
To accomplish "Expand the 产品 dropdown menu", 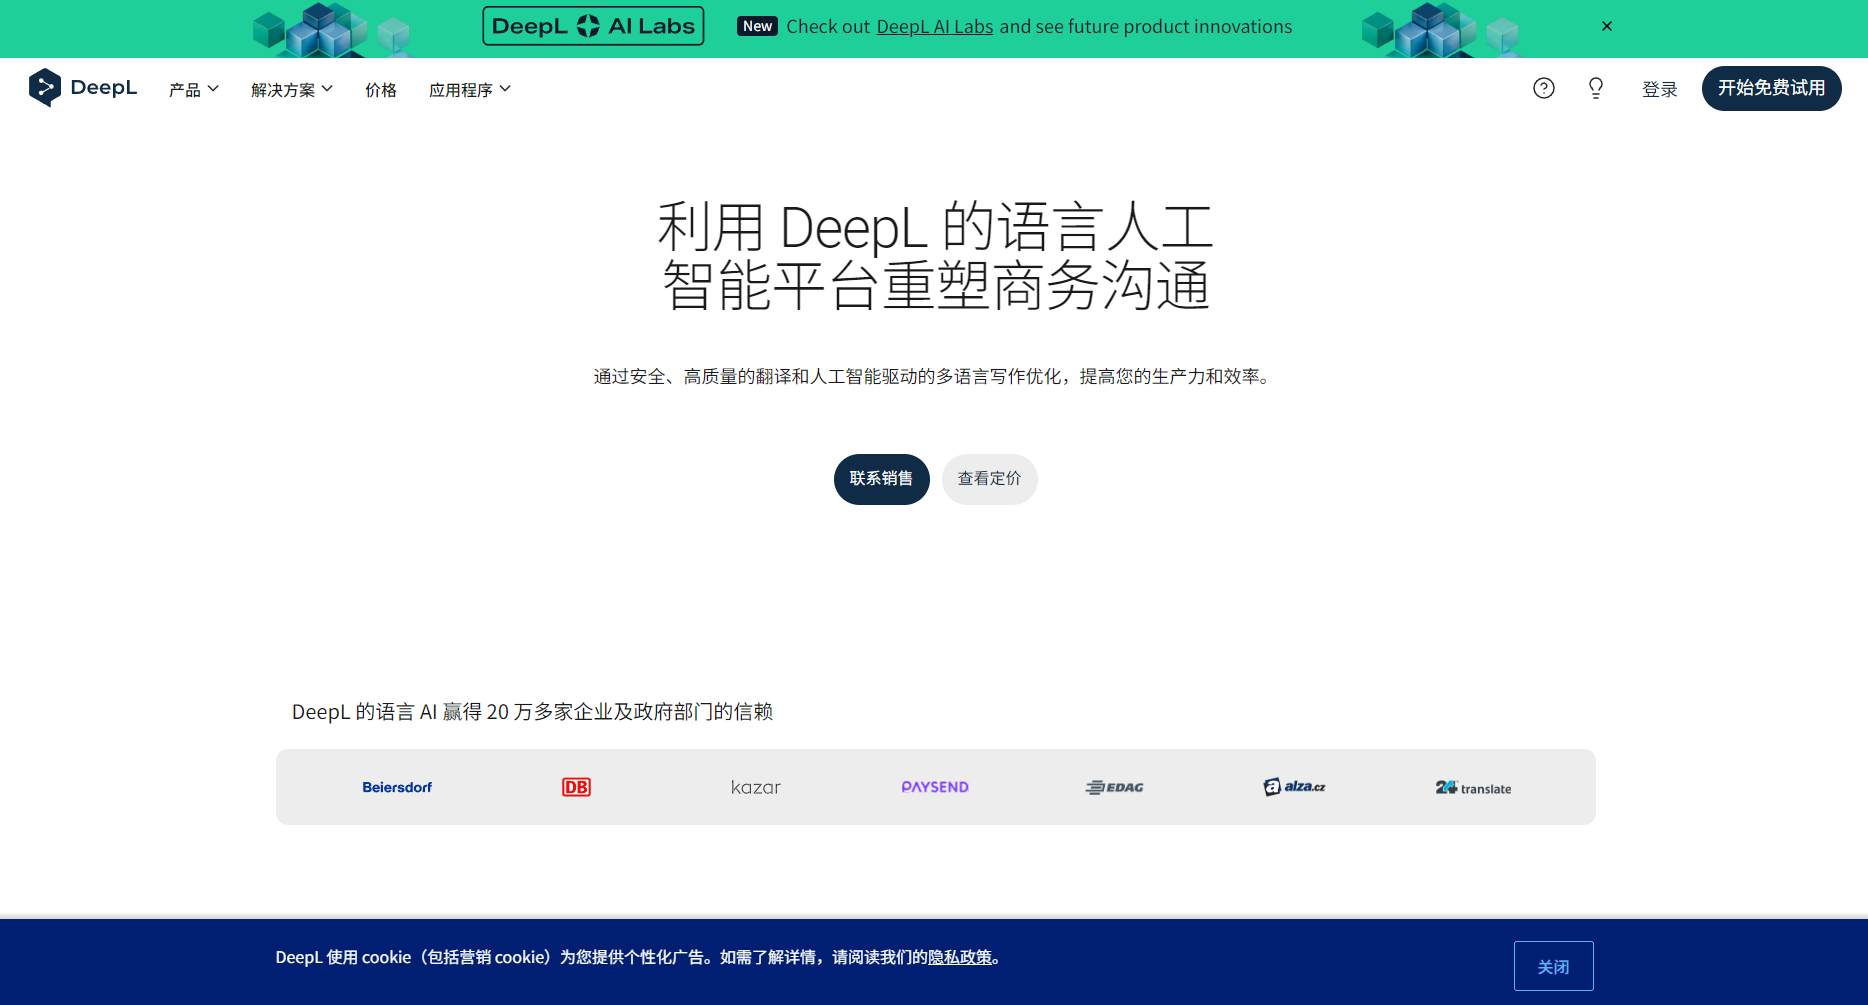I will click(194, 90).
